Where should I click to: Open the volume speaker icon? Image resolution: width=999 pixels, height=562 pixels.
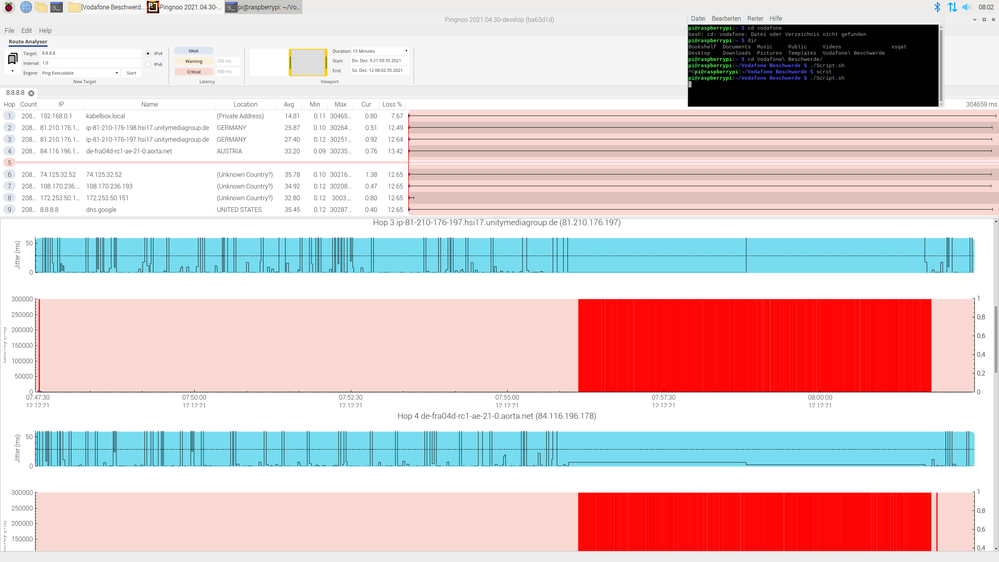(966, 7)
